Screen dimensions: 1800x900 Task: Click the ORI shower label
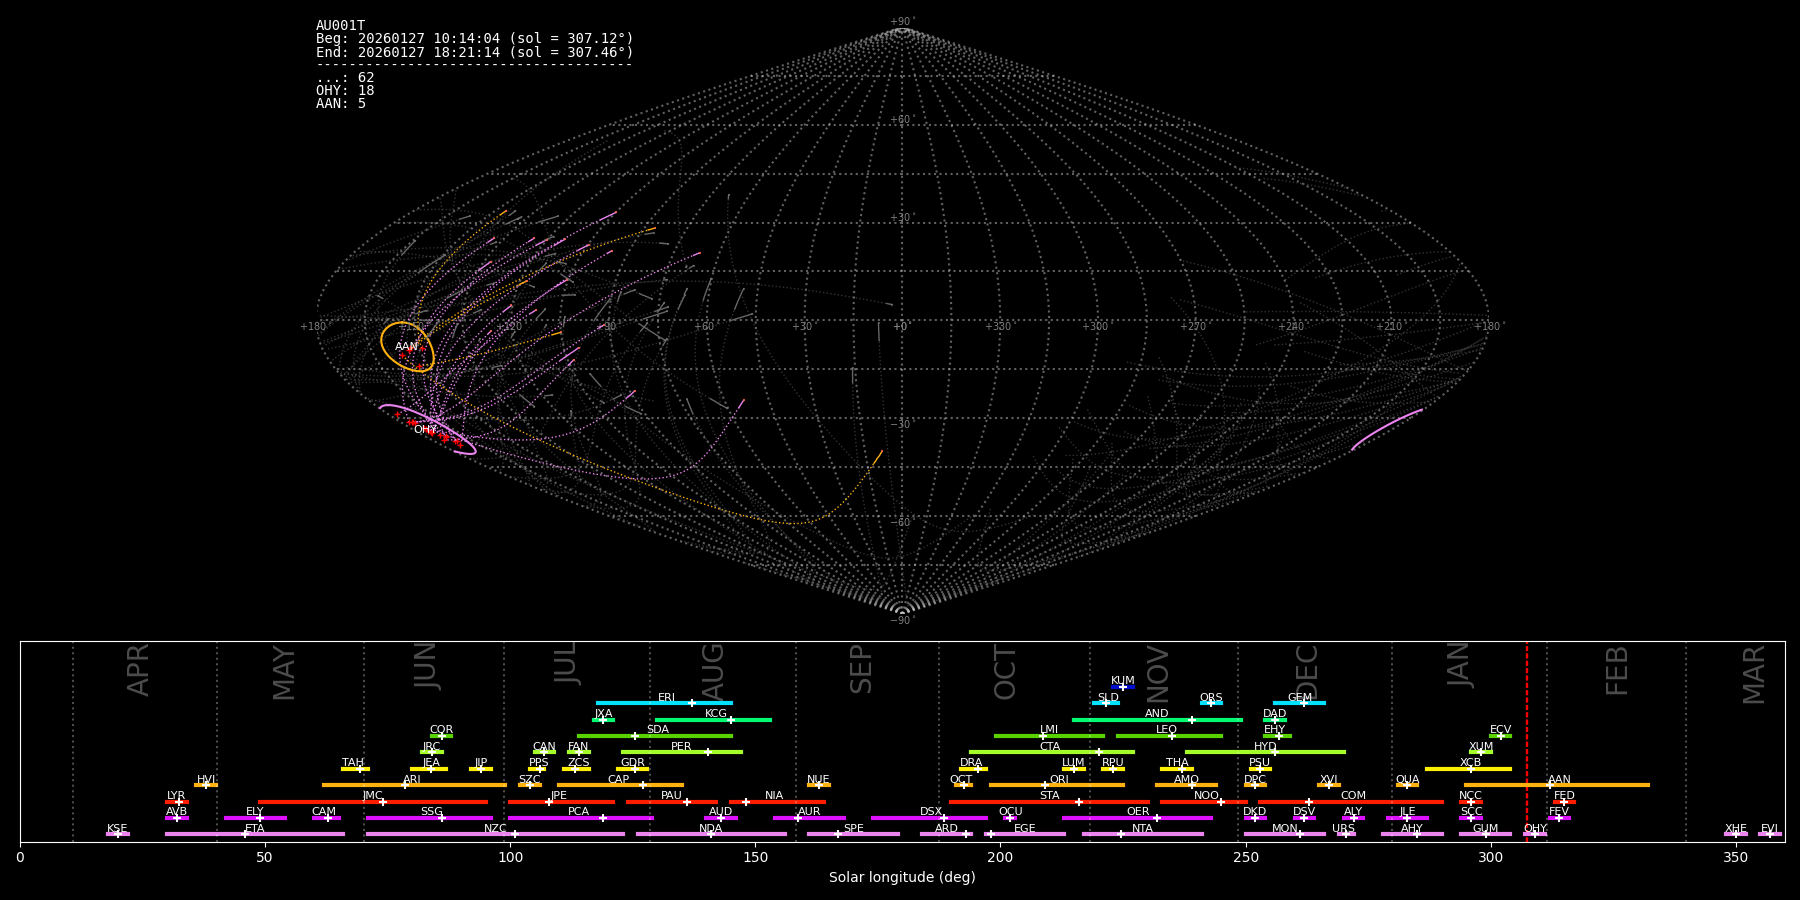(x=1059, y=780)
